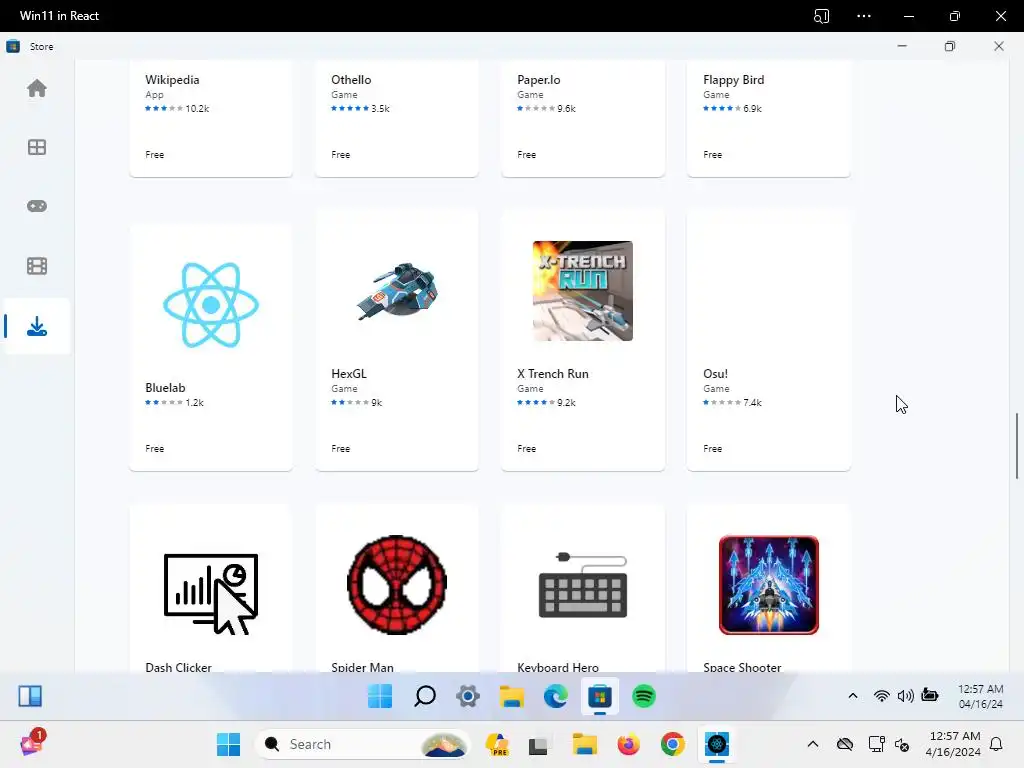Open the notification bell on host taskbar

pos(996,744)
